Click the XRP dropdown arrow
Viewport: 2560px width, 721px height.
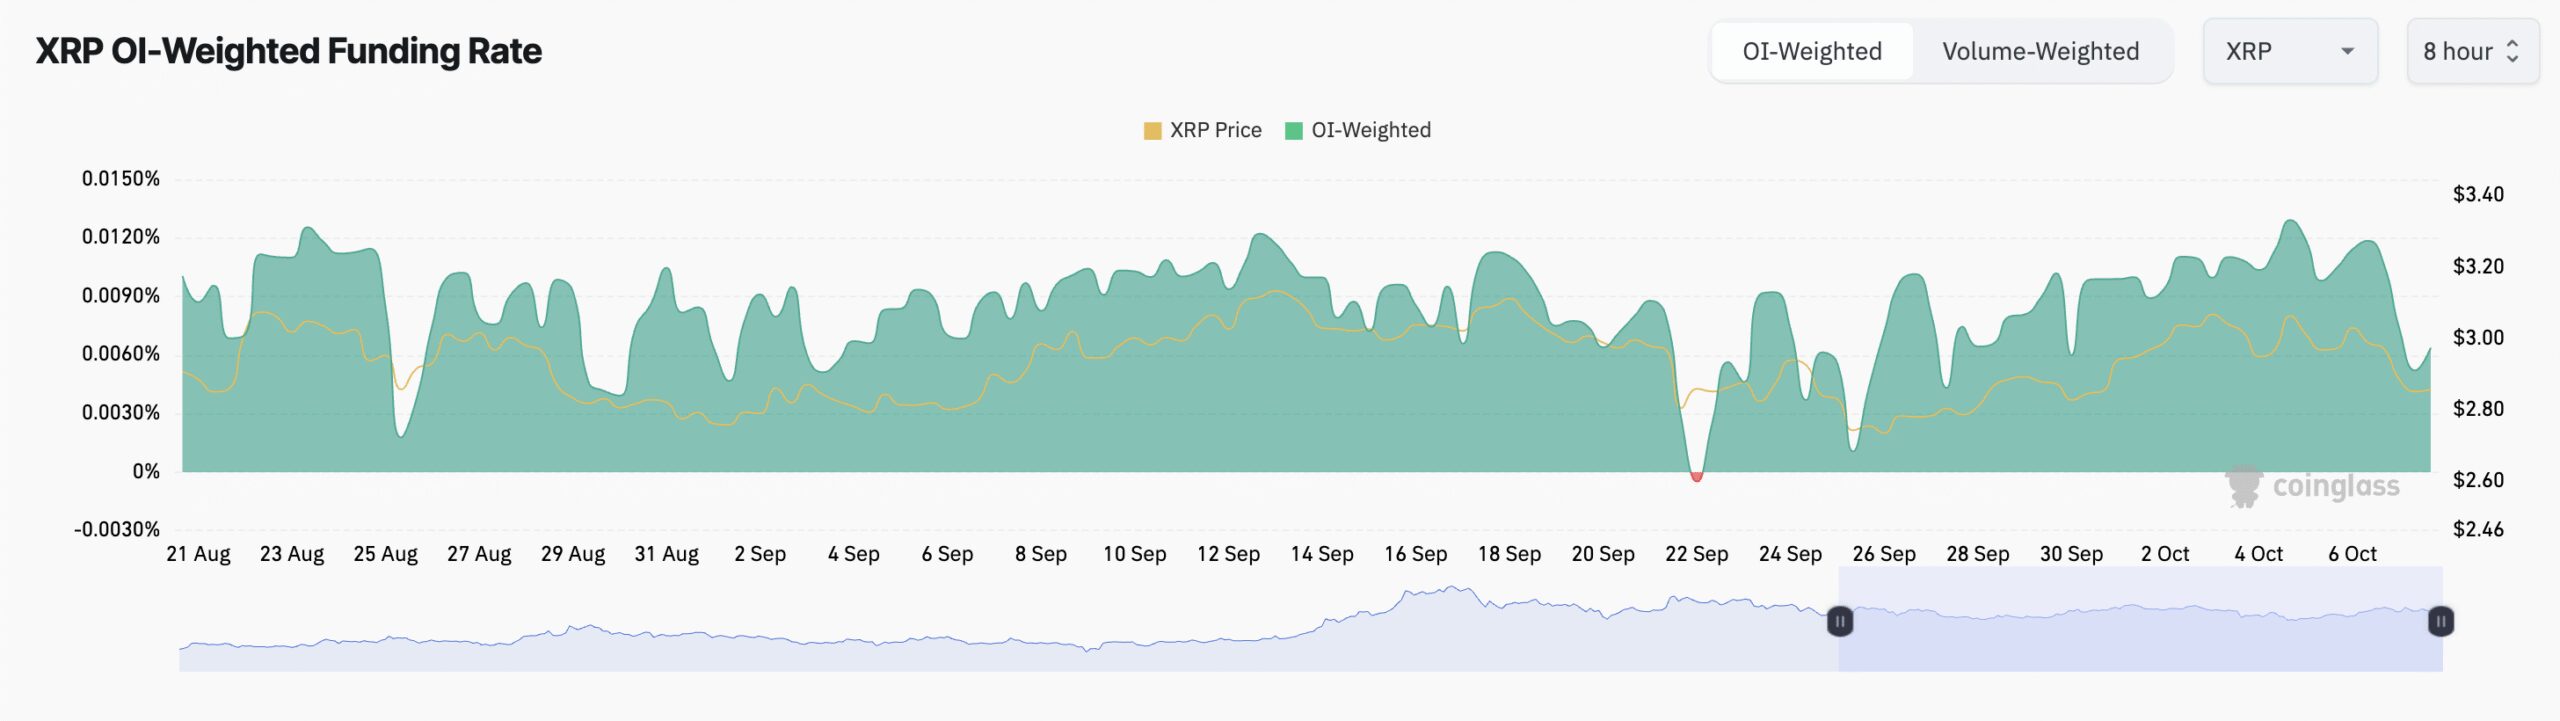click(2347, 51)
